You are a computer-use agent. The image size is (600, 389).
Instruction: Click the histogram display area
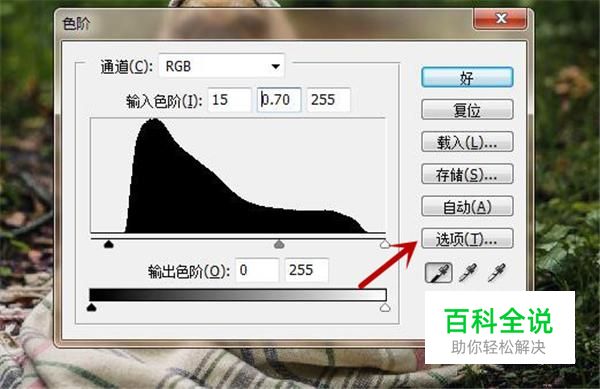click(238, 176)
